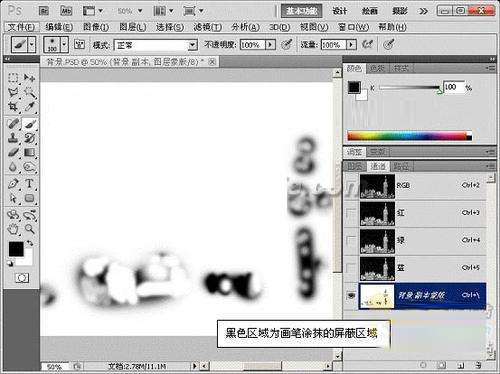Select the 3D Camera Rotate tool
The image size is (500, 374).
coord(29,215)
